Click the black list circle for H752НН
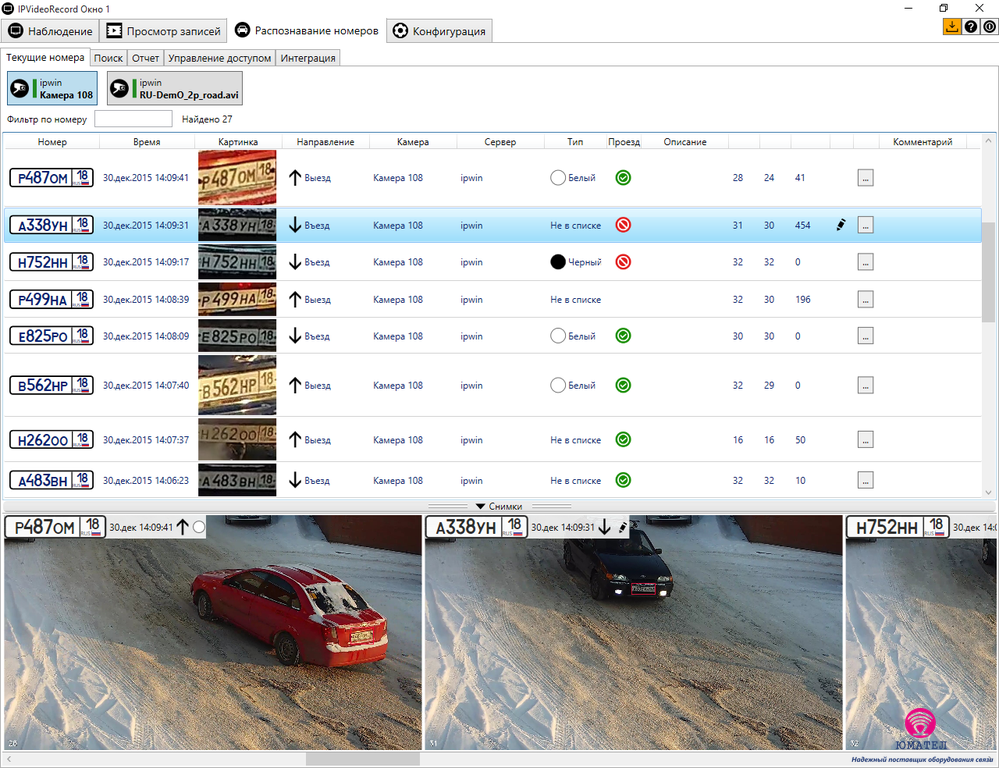The image size is (999, 768). (558, 262)
